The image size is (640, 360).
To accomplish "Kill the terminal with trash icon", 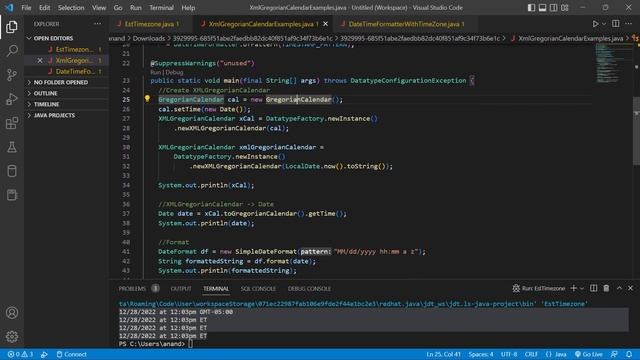I will tap(606, 288).
